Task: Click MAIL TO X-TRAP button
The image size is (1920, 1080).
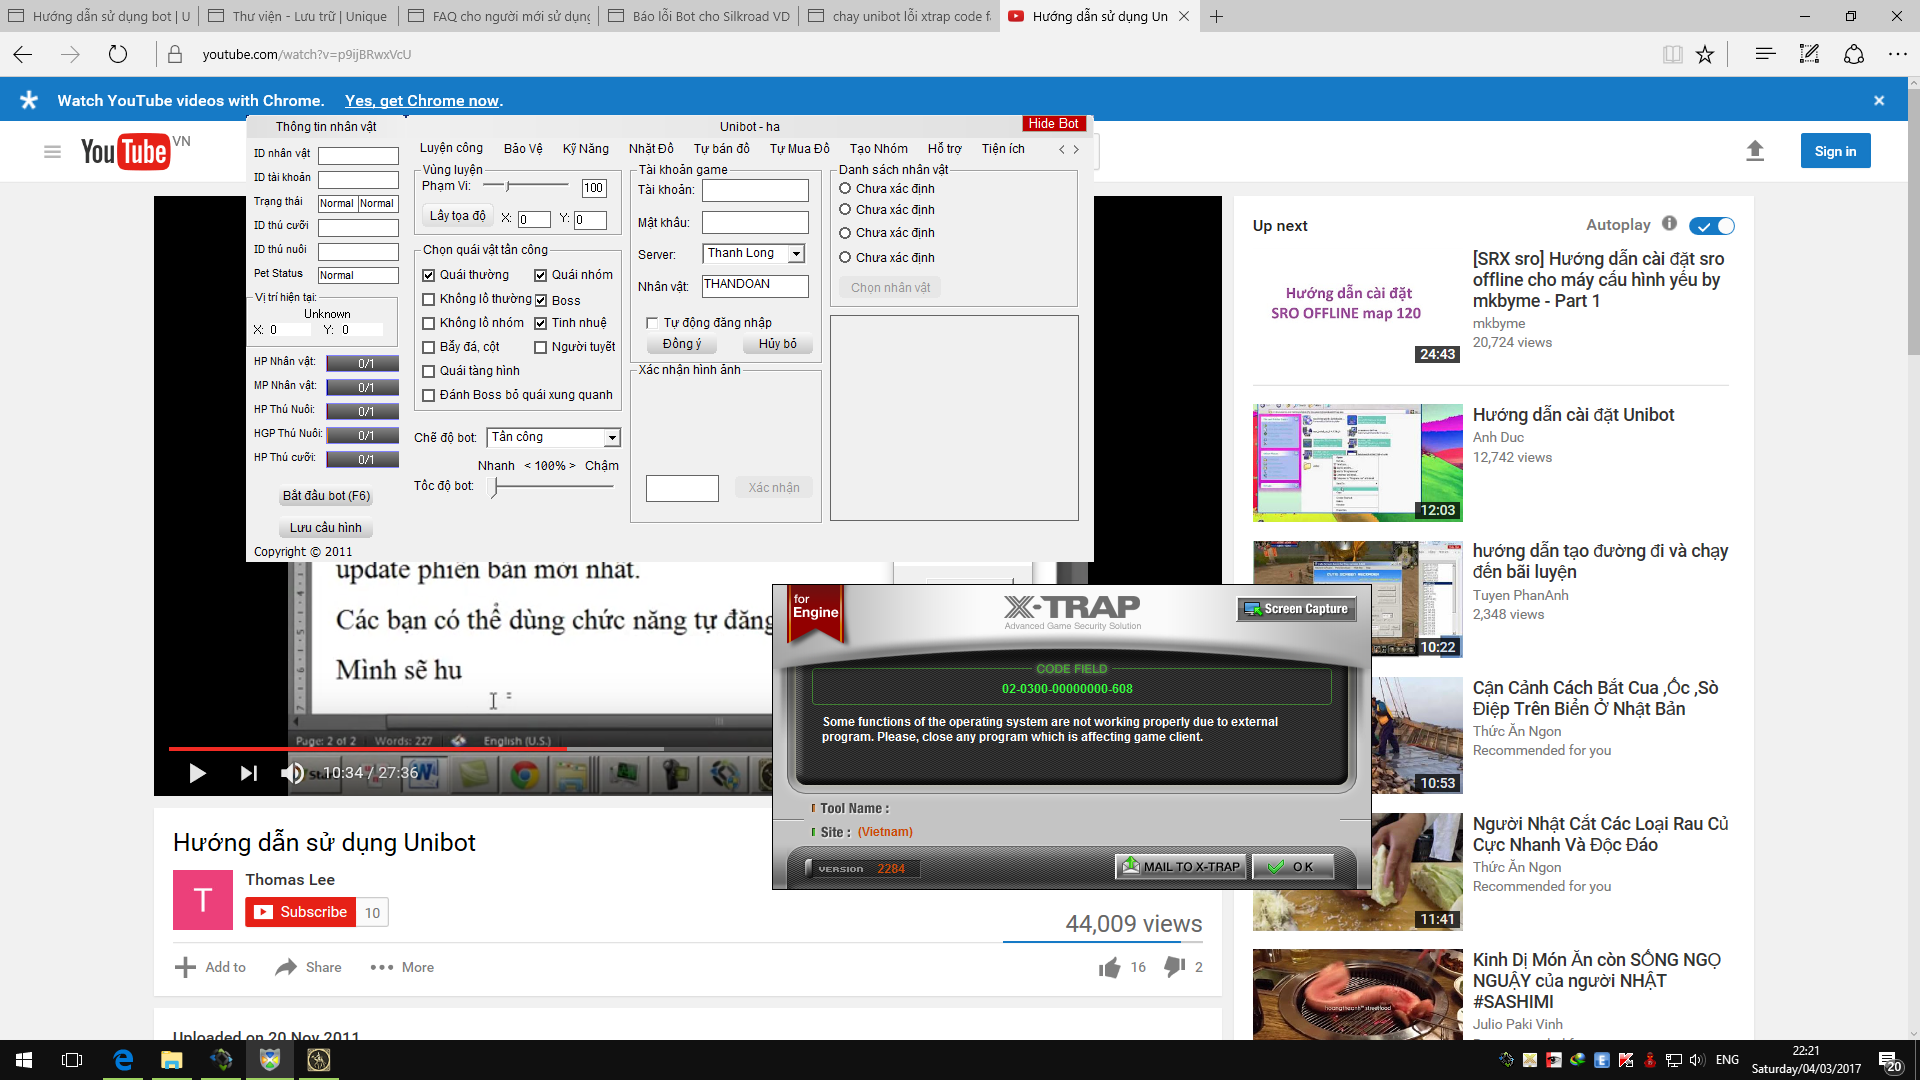Action: (1181, 867)
